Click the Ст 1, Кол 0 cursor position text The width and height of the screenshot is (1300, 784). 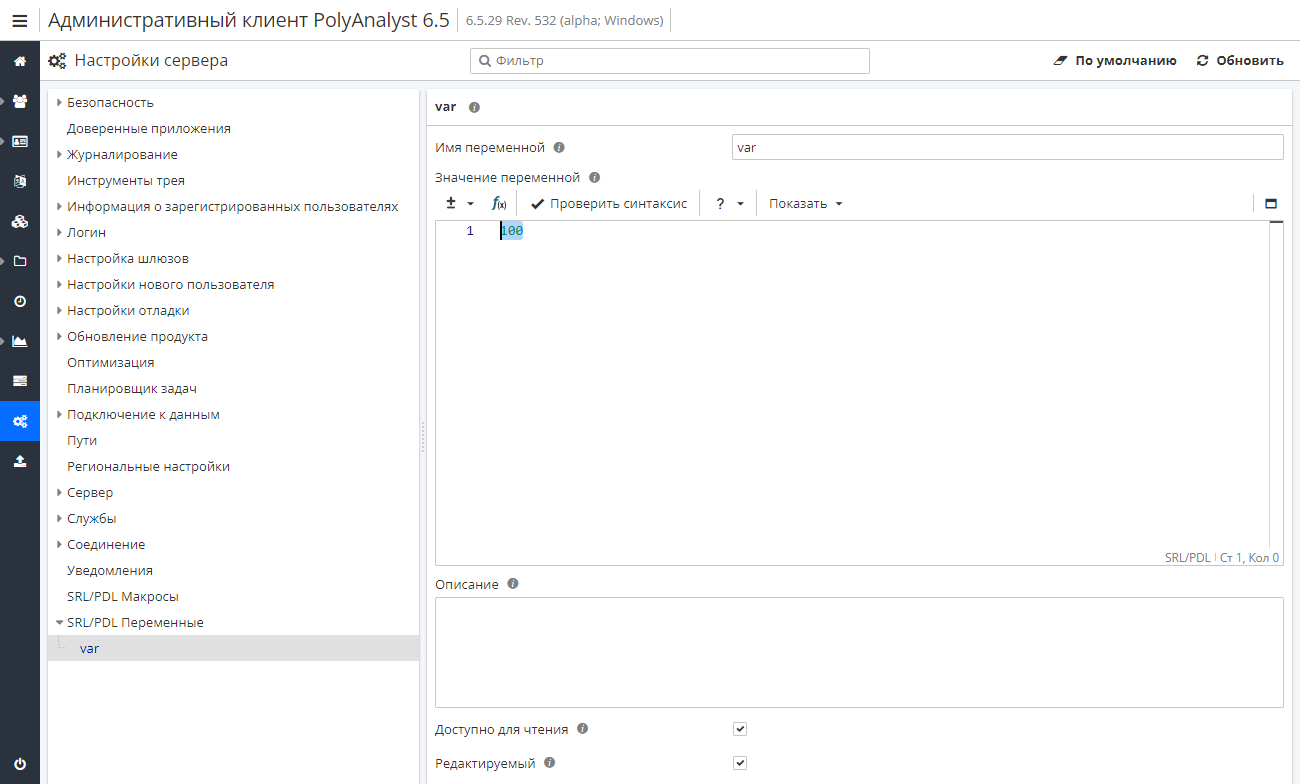click(1250, 558)
